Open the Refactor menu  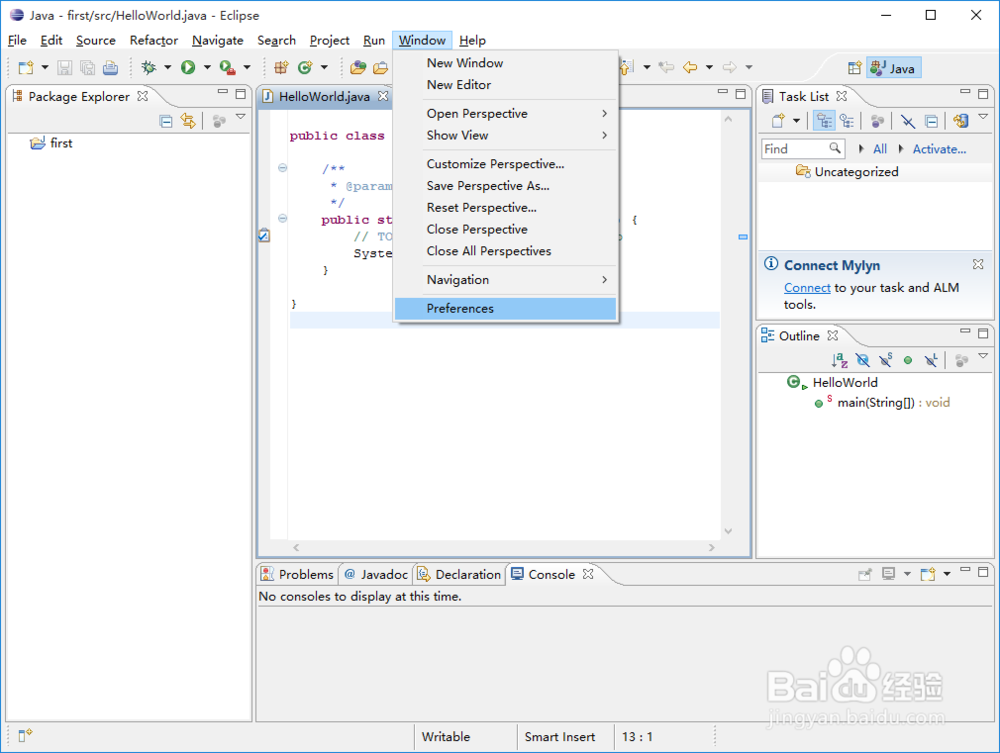point(154,40)
